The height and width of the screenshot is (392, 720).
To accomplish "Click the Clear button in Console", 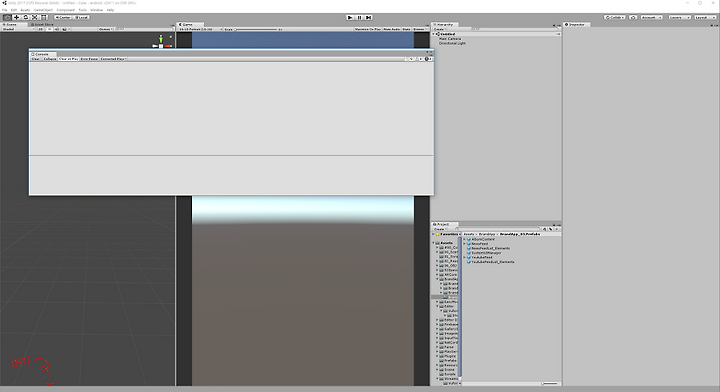I will [x=35, y=59].
